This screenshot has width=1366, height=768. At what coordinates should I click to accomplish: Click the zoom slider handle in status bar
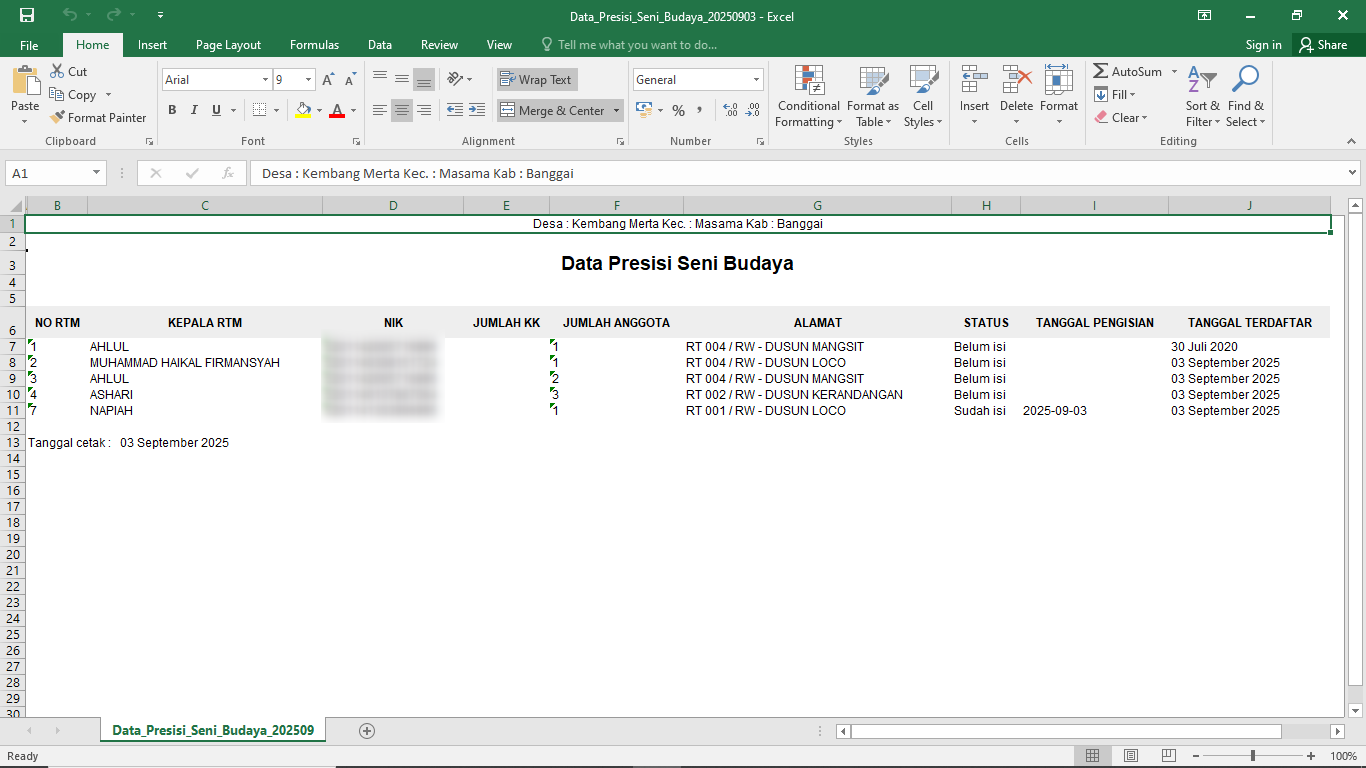point(1254,756)
